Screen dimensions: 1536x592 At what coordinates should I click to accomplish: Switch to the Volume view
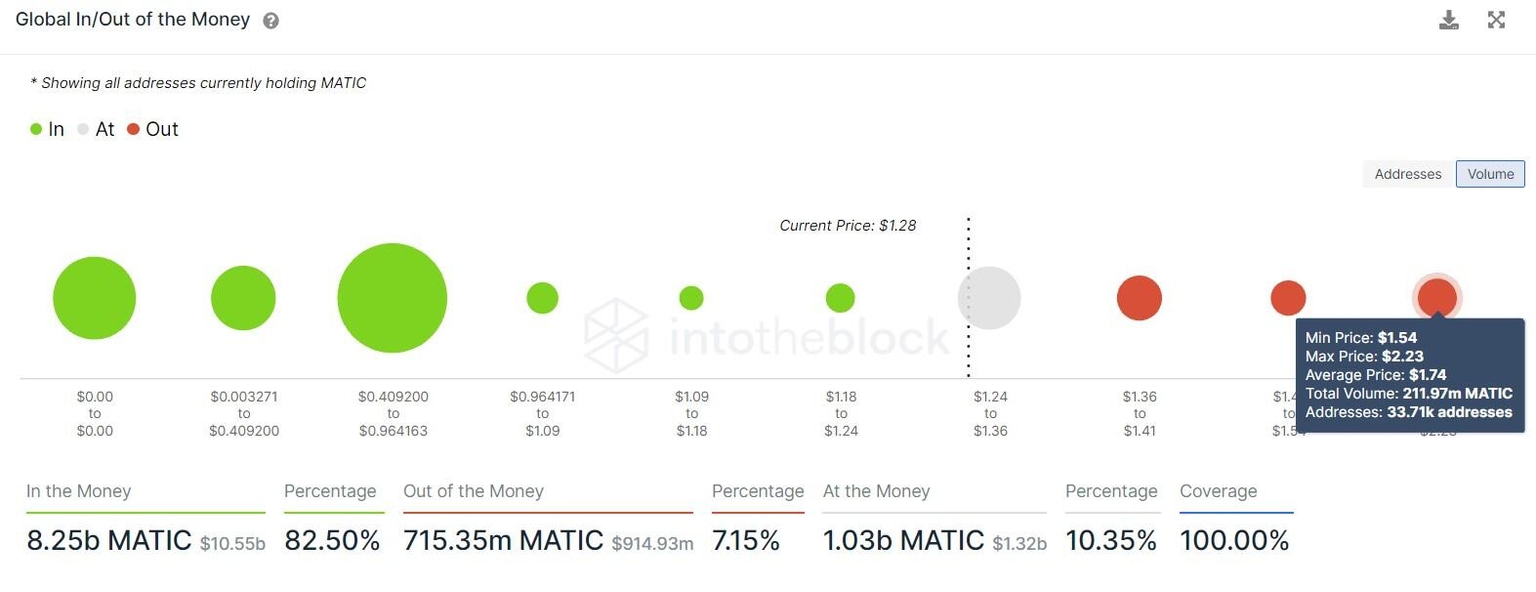pyautogui.click(x=1490, y=173)
